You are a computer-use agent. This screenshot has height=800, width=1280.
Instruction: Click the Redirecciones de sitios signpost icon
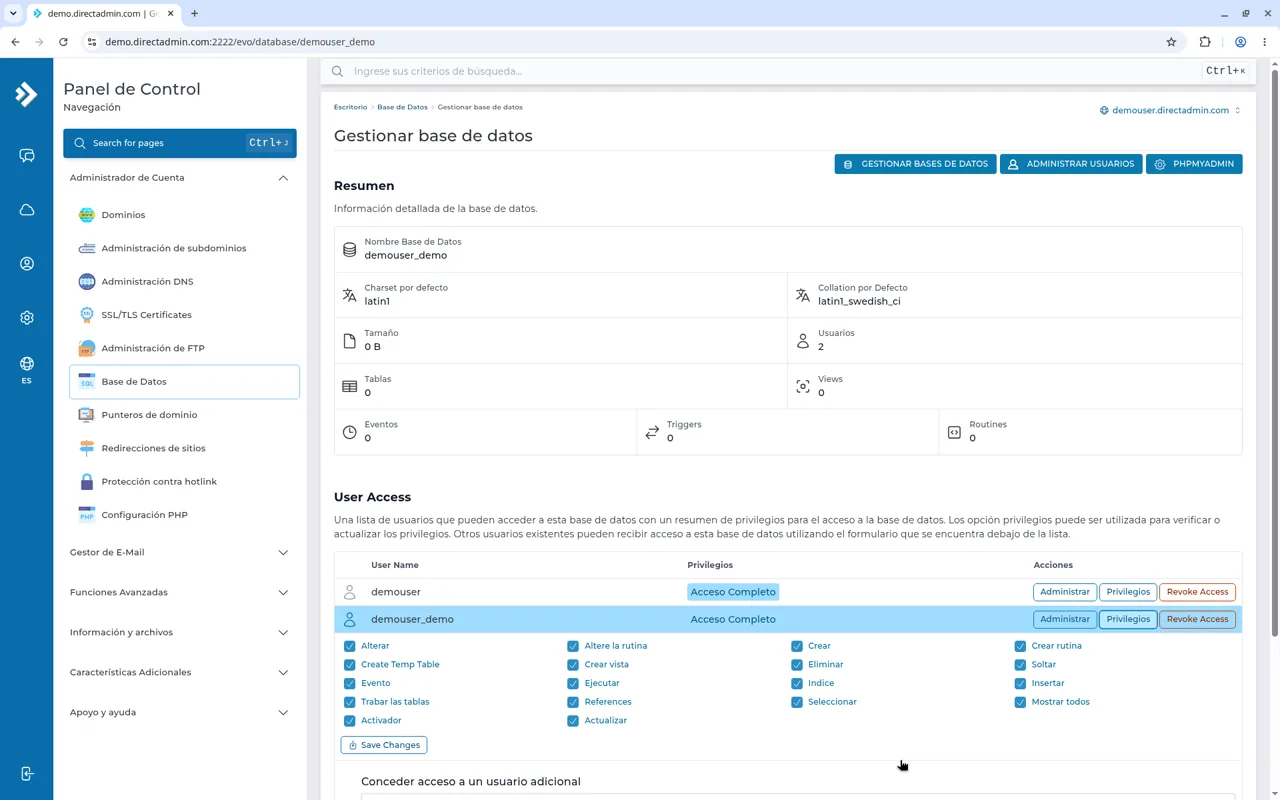[87, 448]
